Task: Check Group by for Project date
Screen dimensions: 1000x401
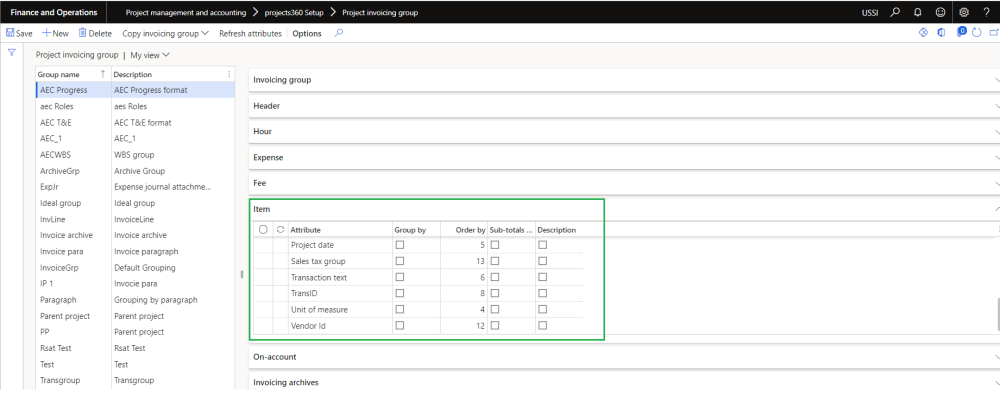Action: coord(400,244)
